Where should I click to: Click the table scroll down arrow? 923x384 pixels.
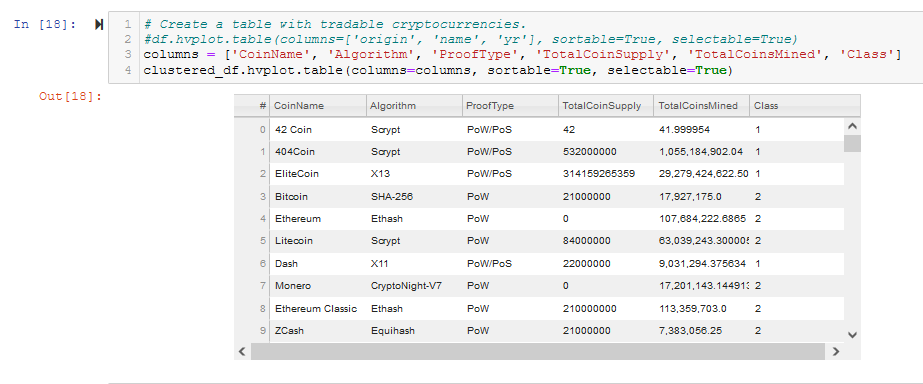[852, 335]
